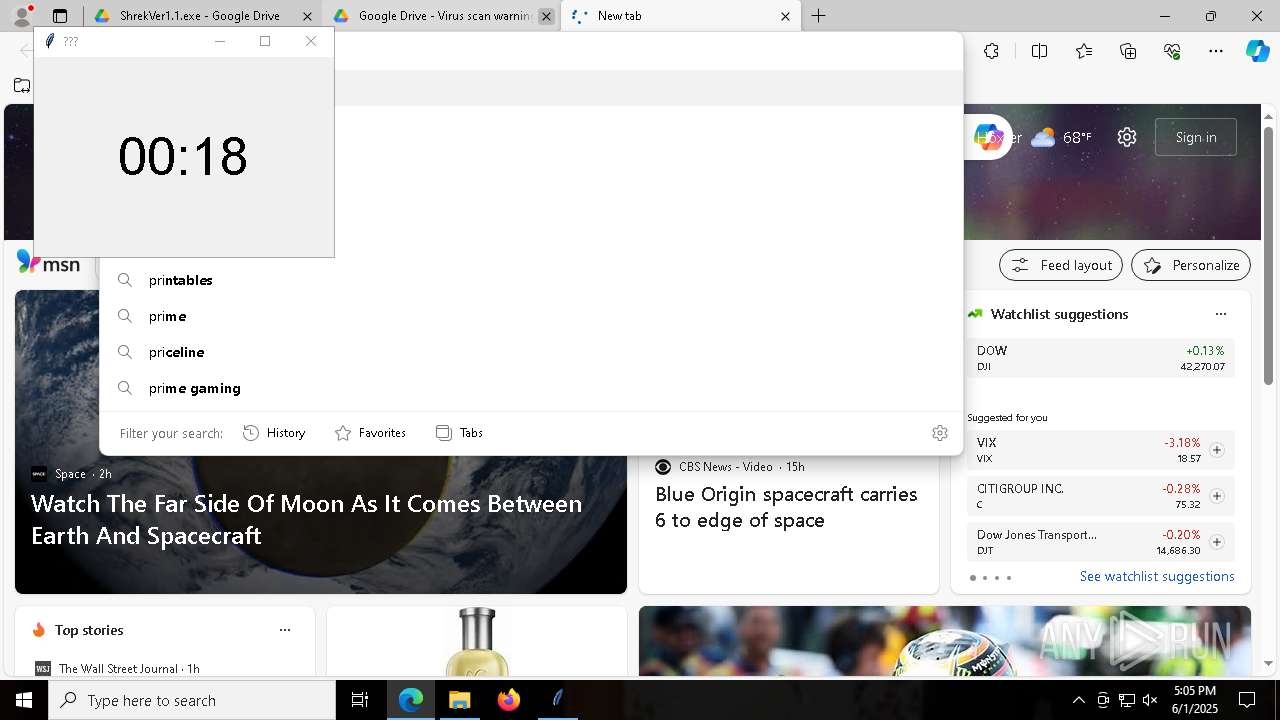Viewport: 1280px width, 720px height.
Task: Select the printables search suggestion
Action: 530,280
